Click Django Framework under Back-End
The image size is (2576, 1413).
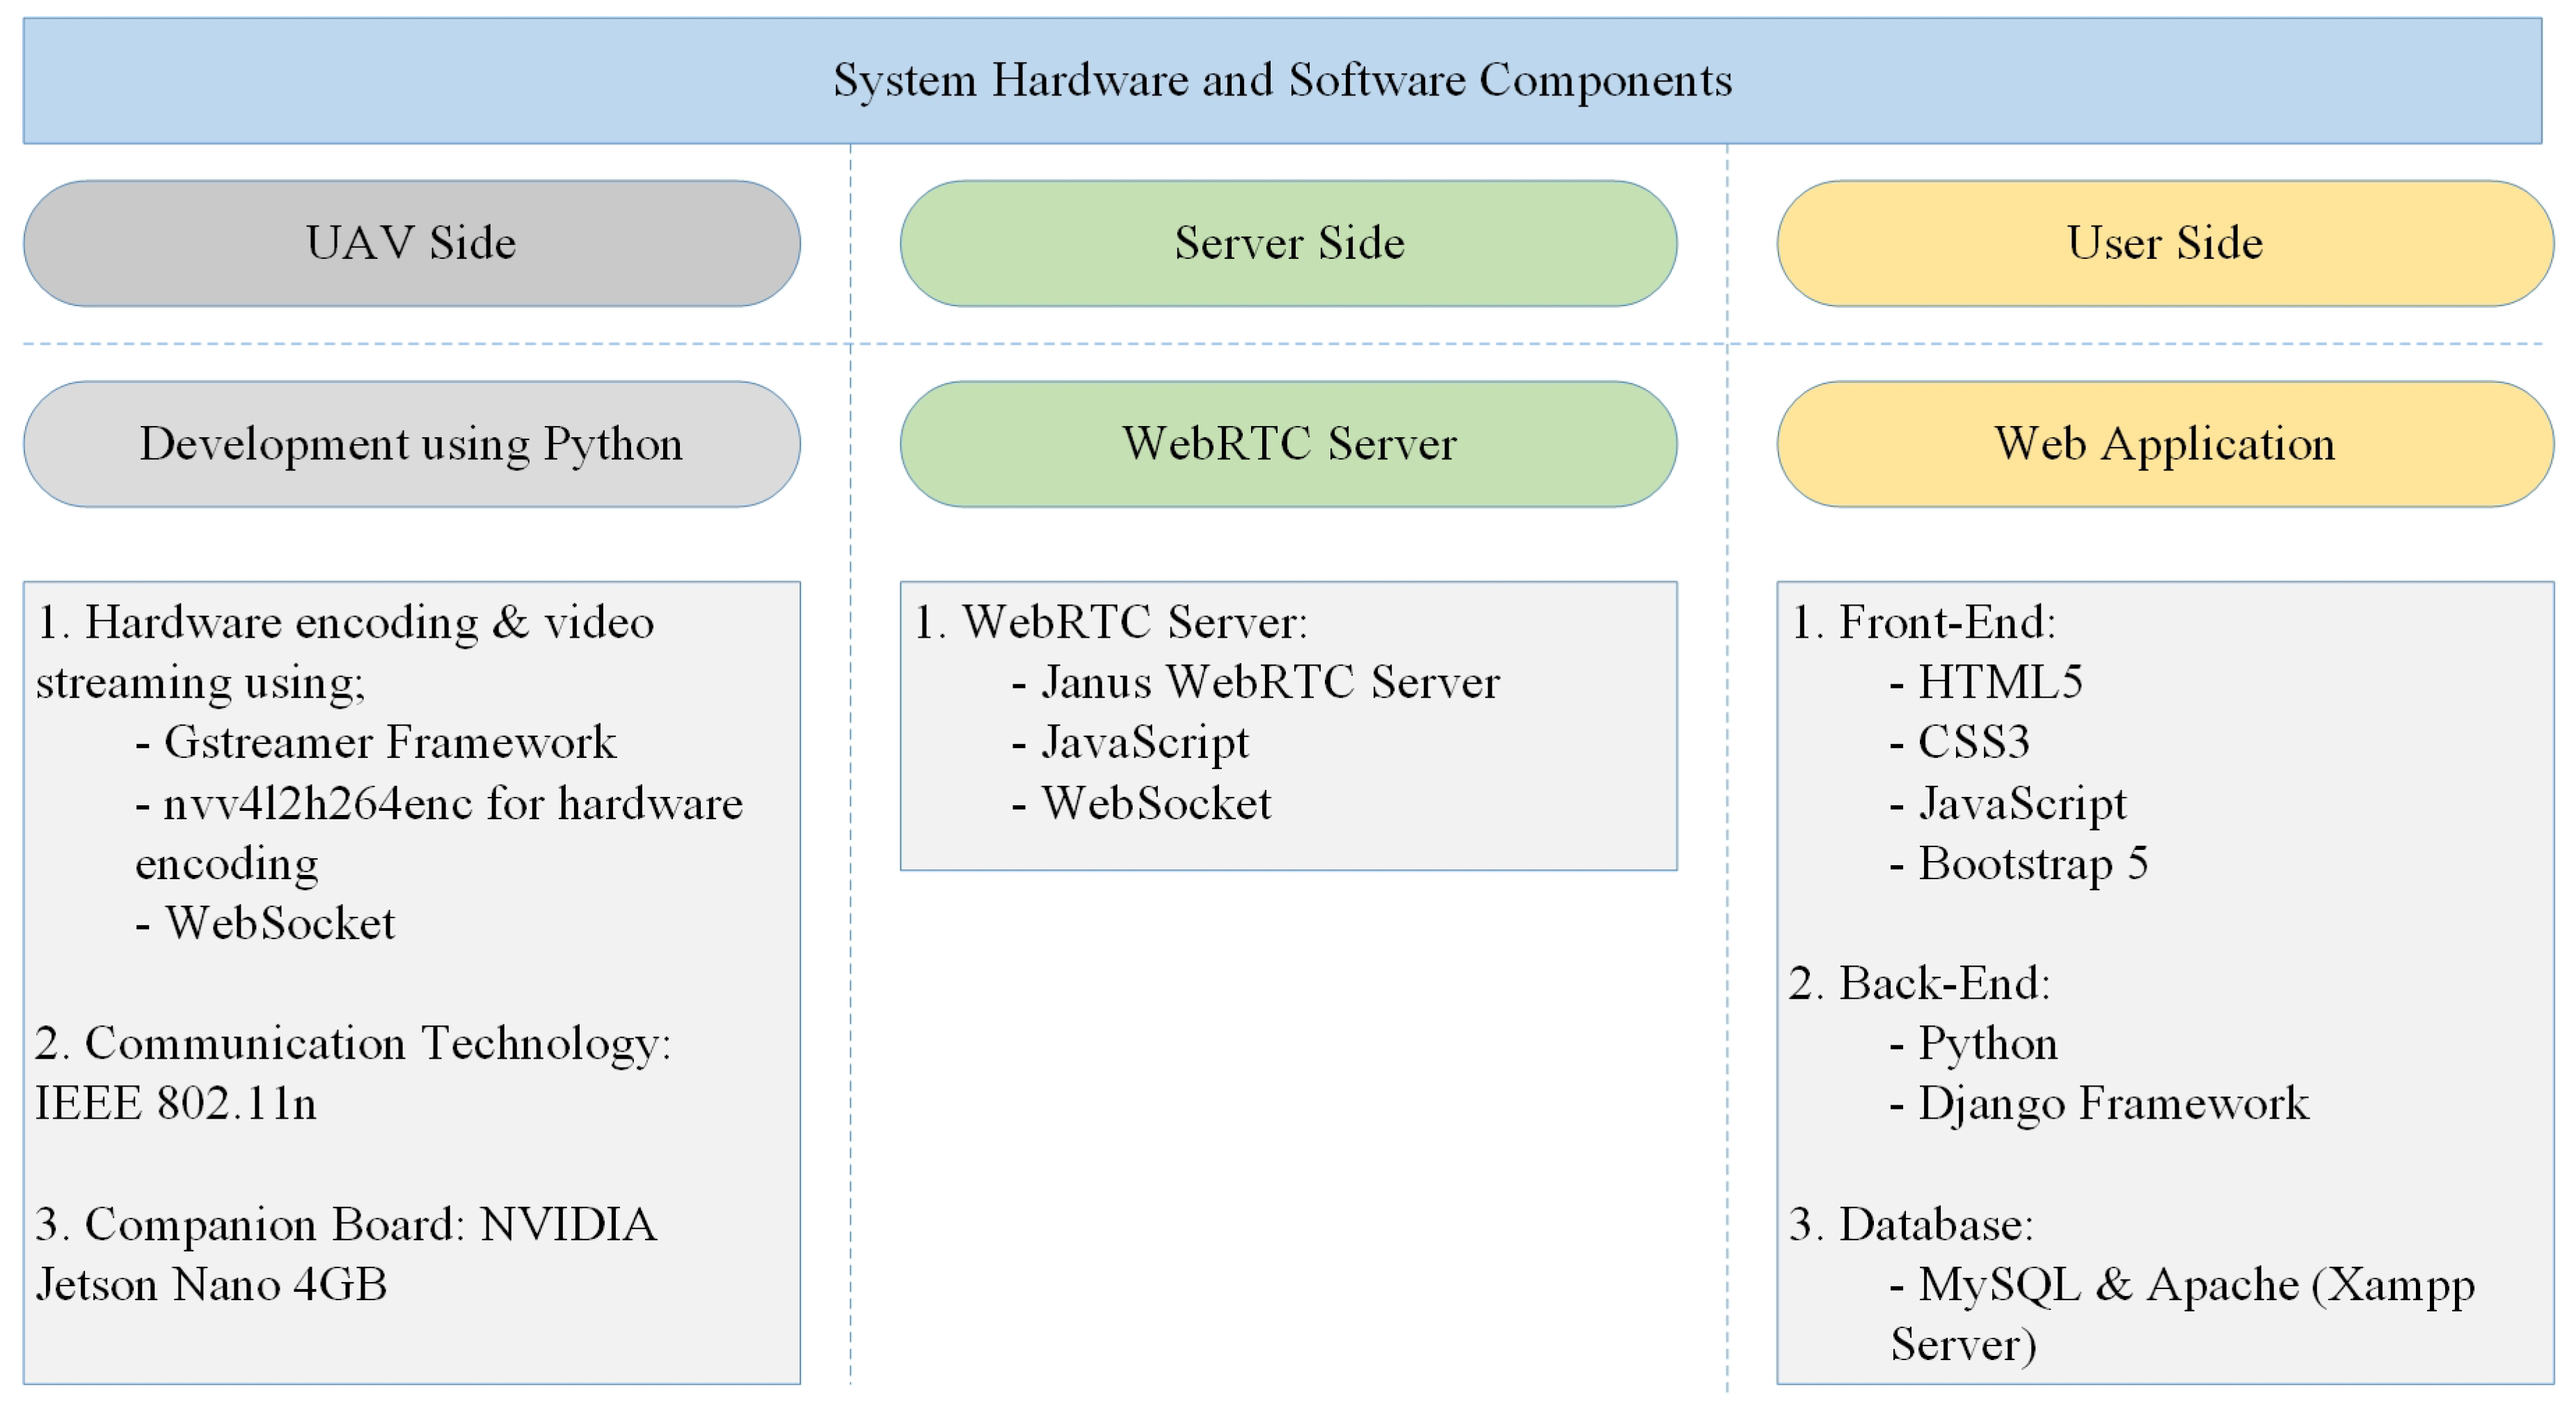2112,1104
